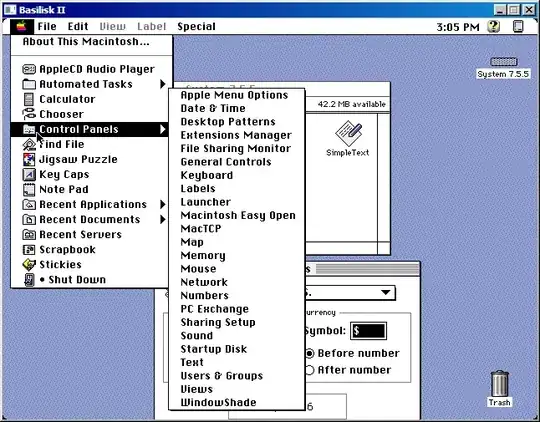Choose Sharing Setup control panel

pos(237,322)
